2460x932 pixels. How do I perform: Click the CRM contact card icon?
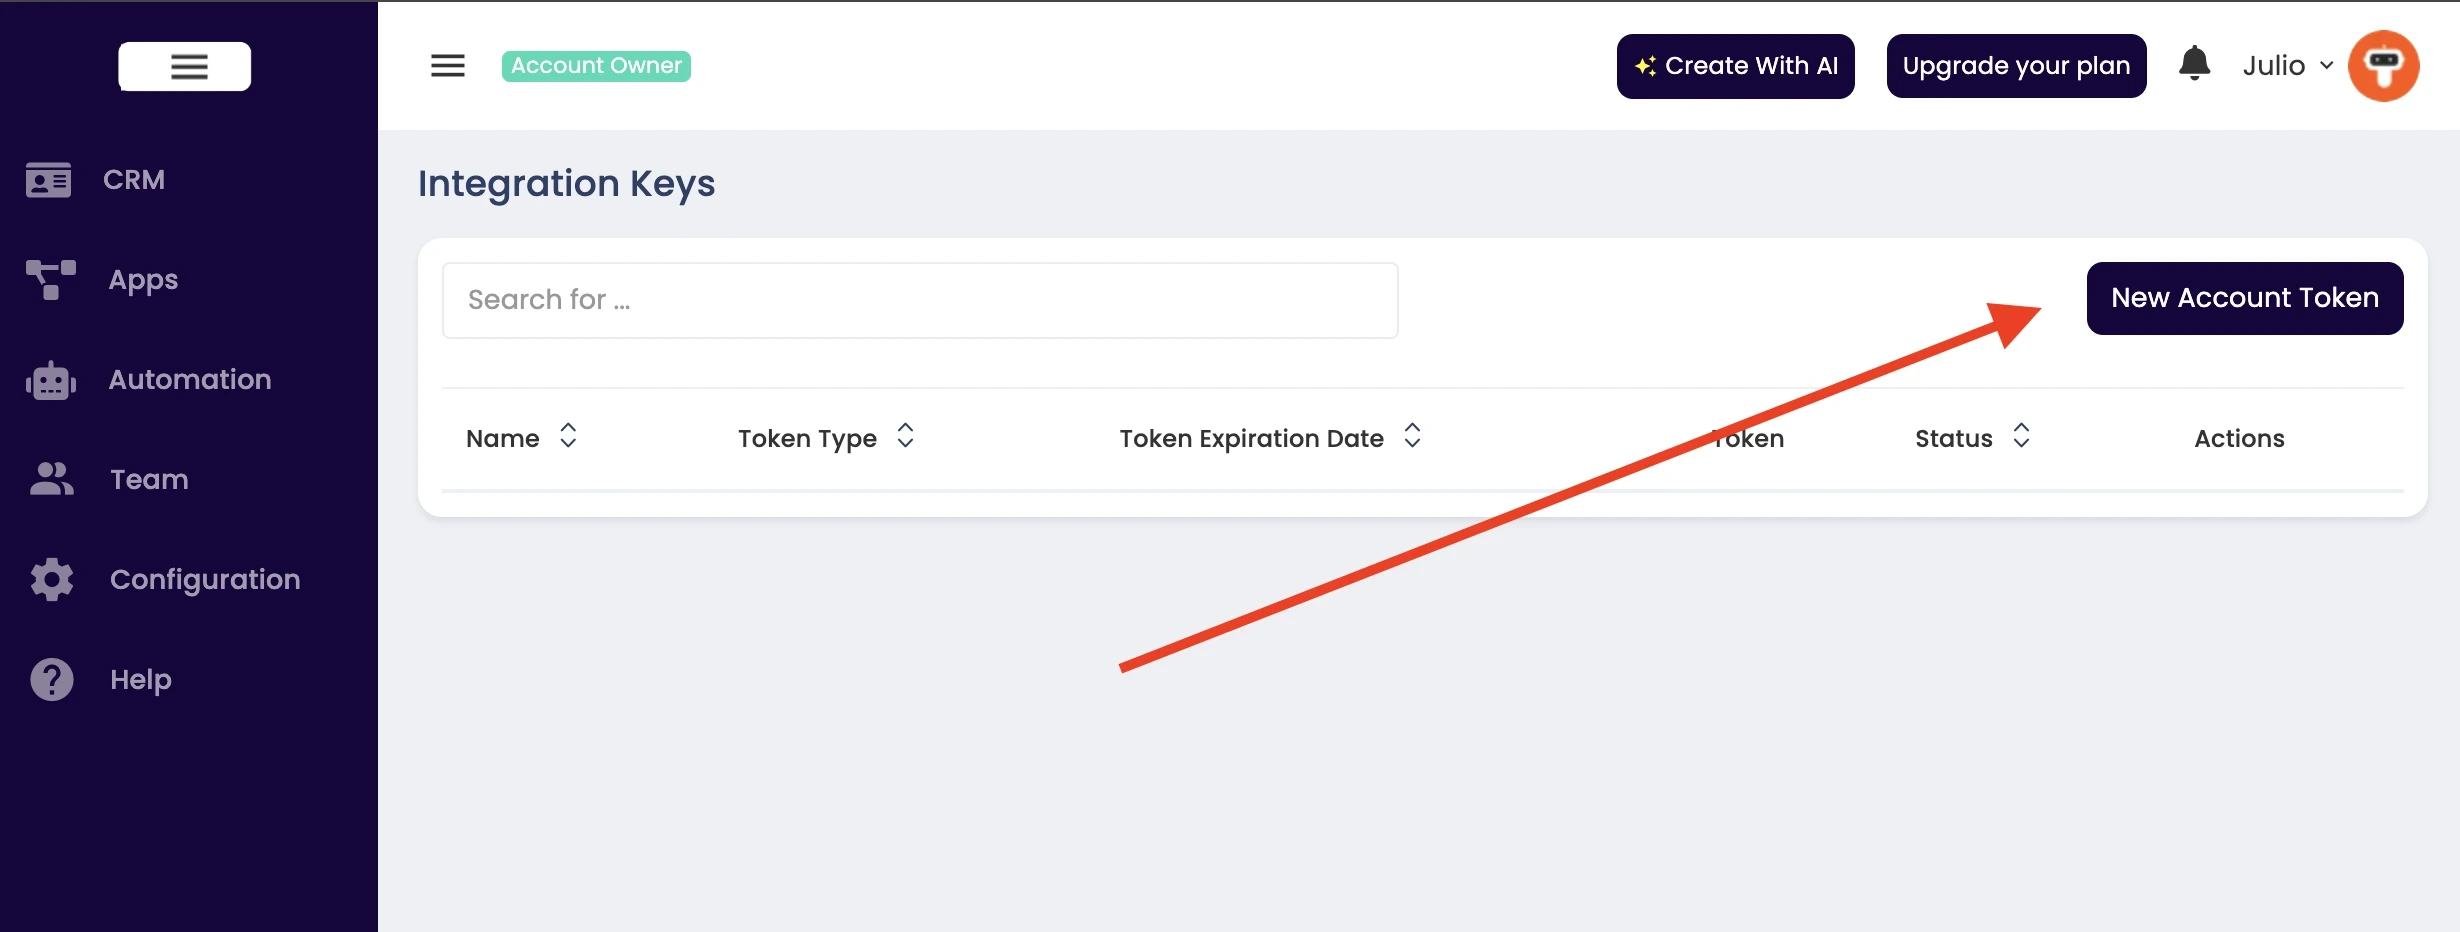point(48,180)
